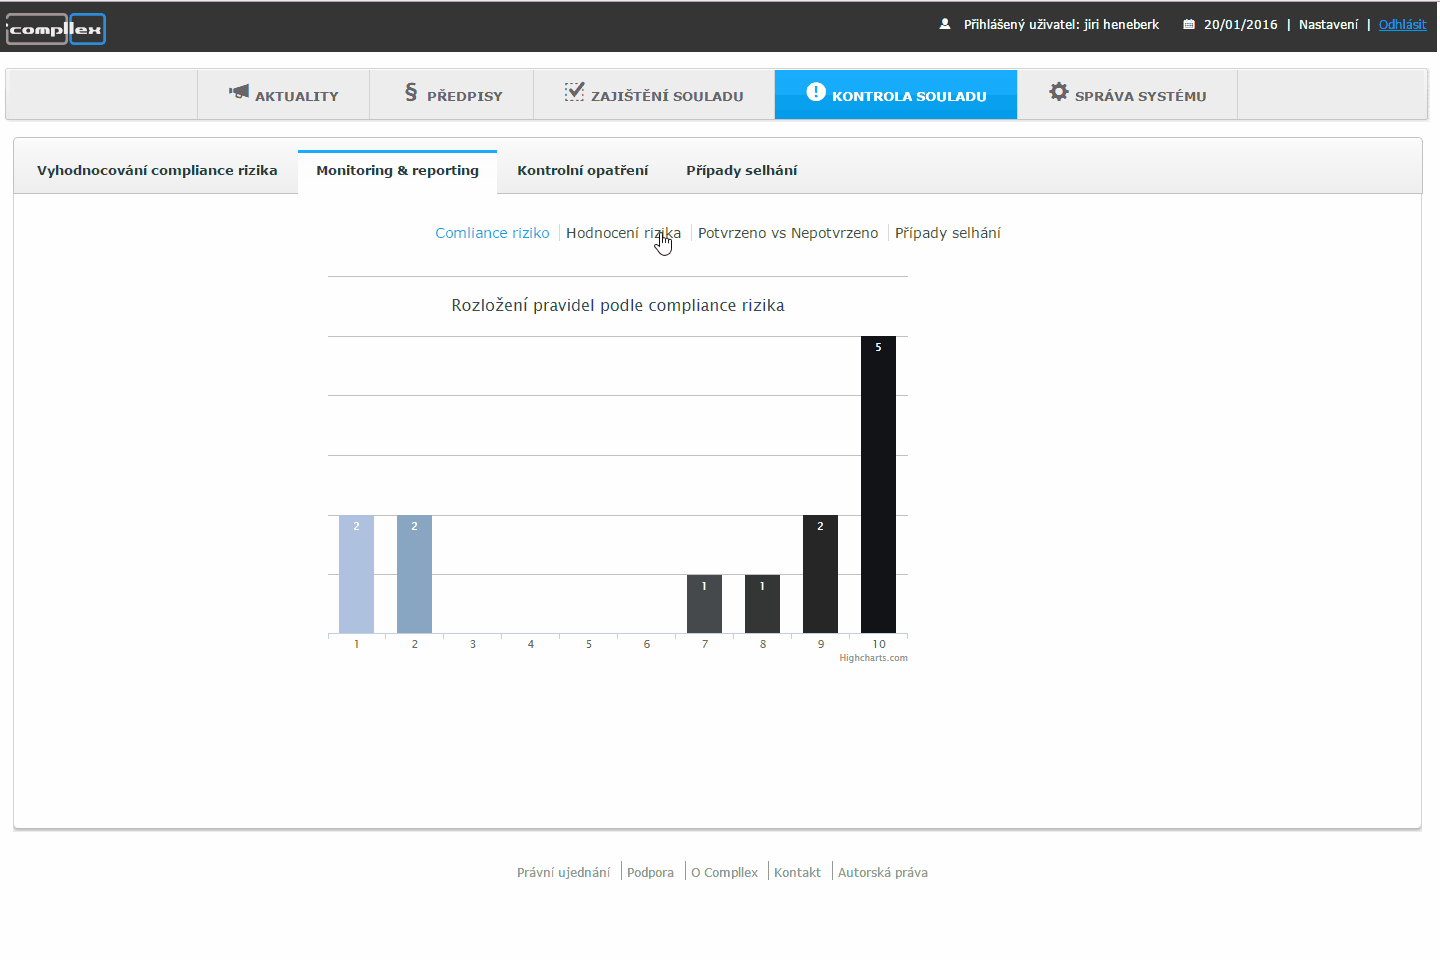Show the Hodnocení rizika chart
The height and width of the screenshot is (960, 1440).
(622, 233)
